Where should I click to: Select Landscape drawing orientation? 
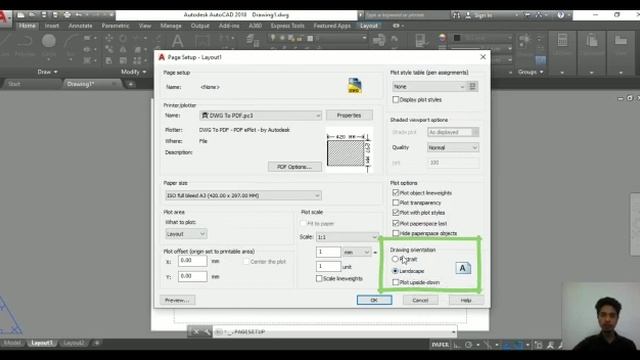click(x=395, y=271)
